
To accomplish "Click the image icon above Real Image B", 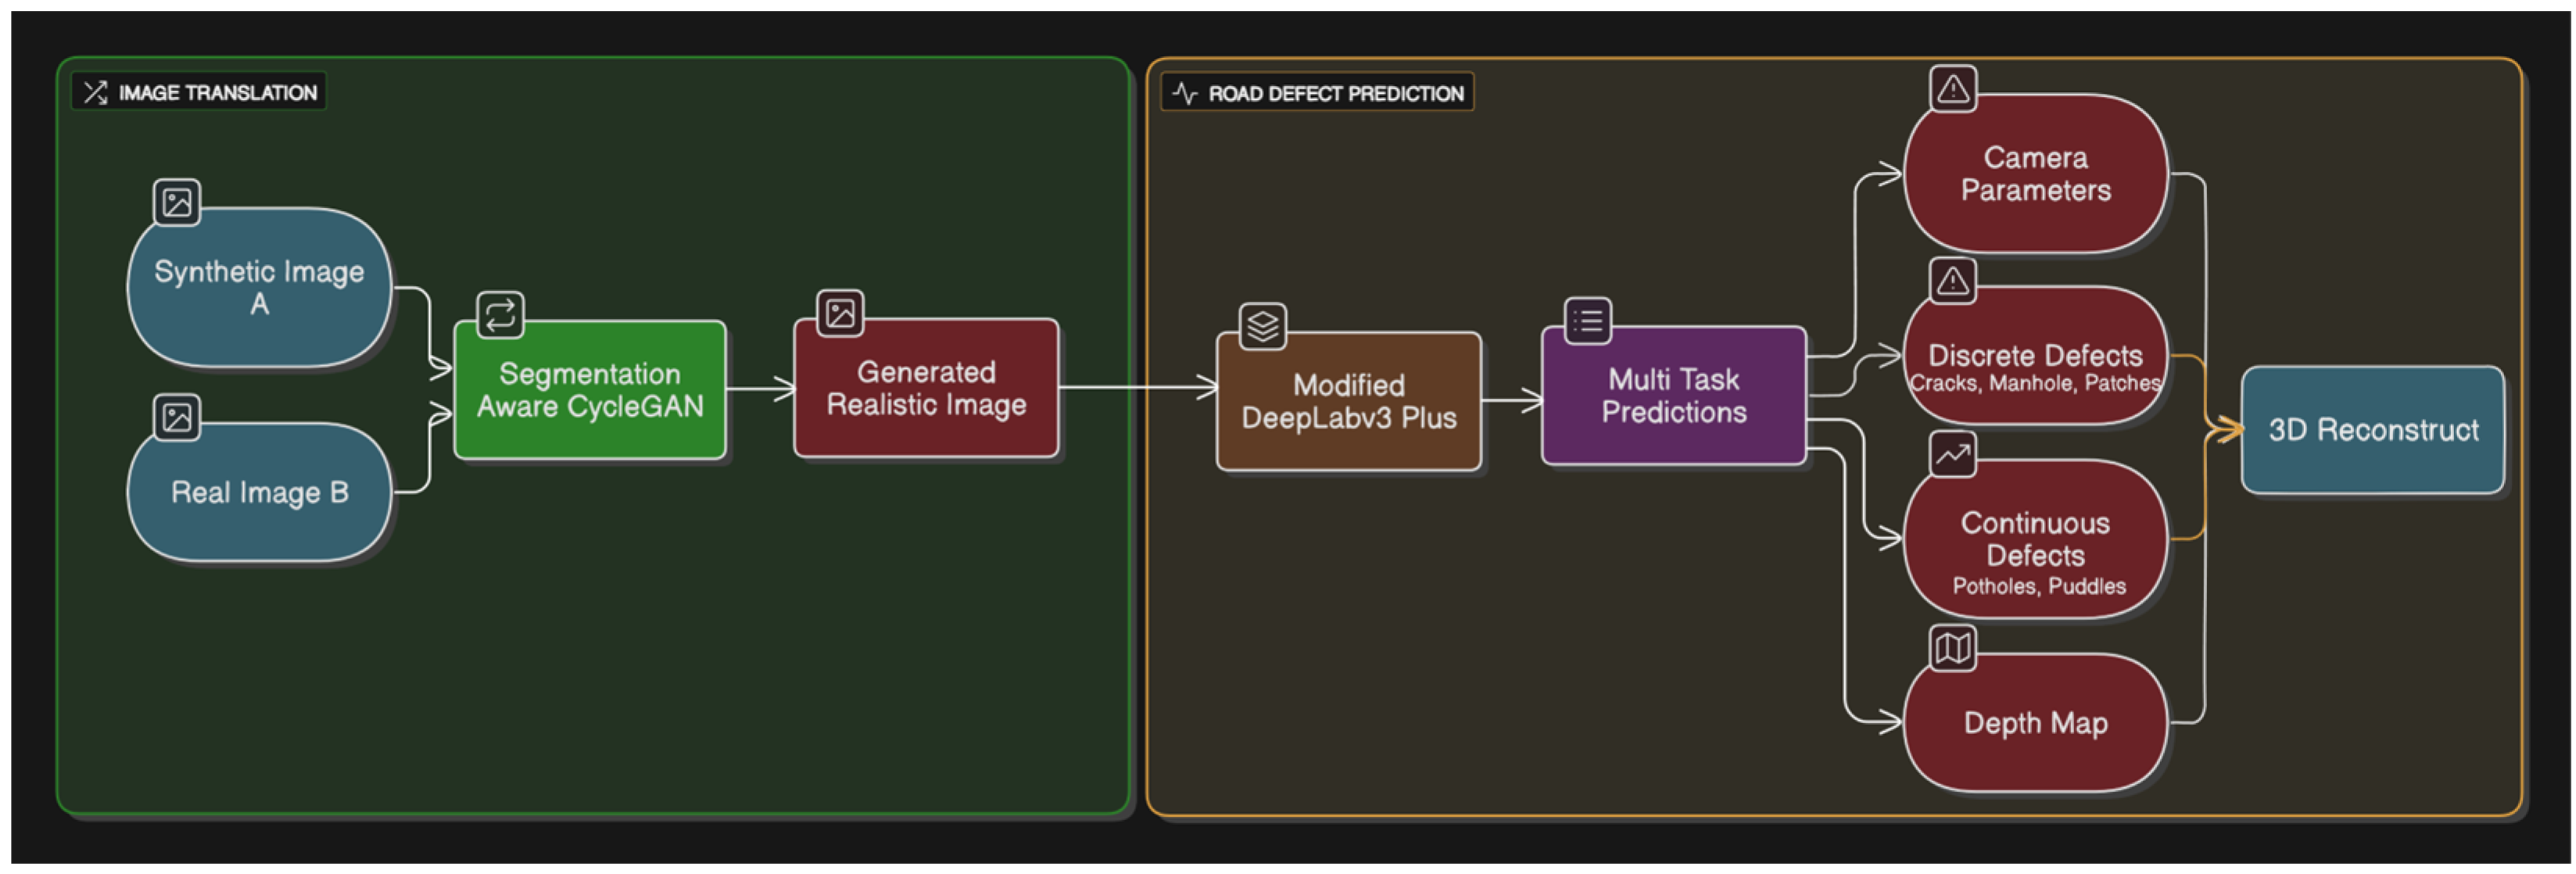I will 177,417.
